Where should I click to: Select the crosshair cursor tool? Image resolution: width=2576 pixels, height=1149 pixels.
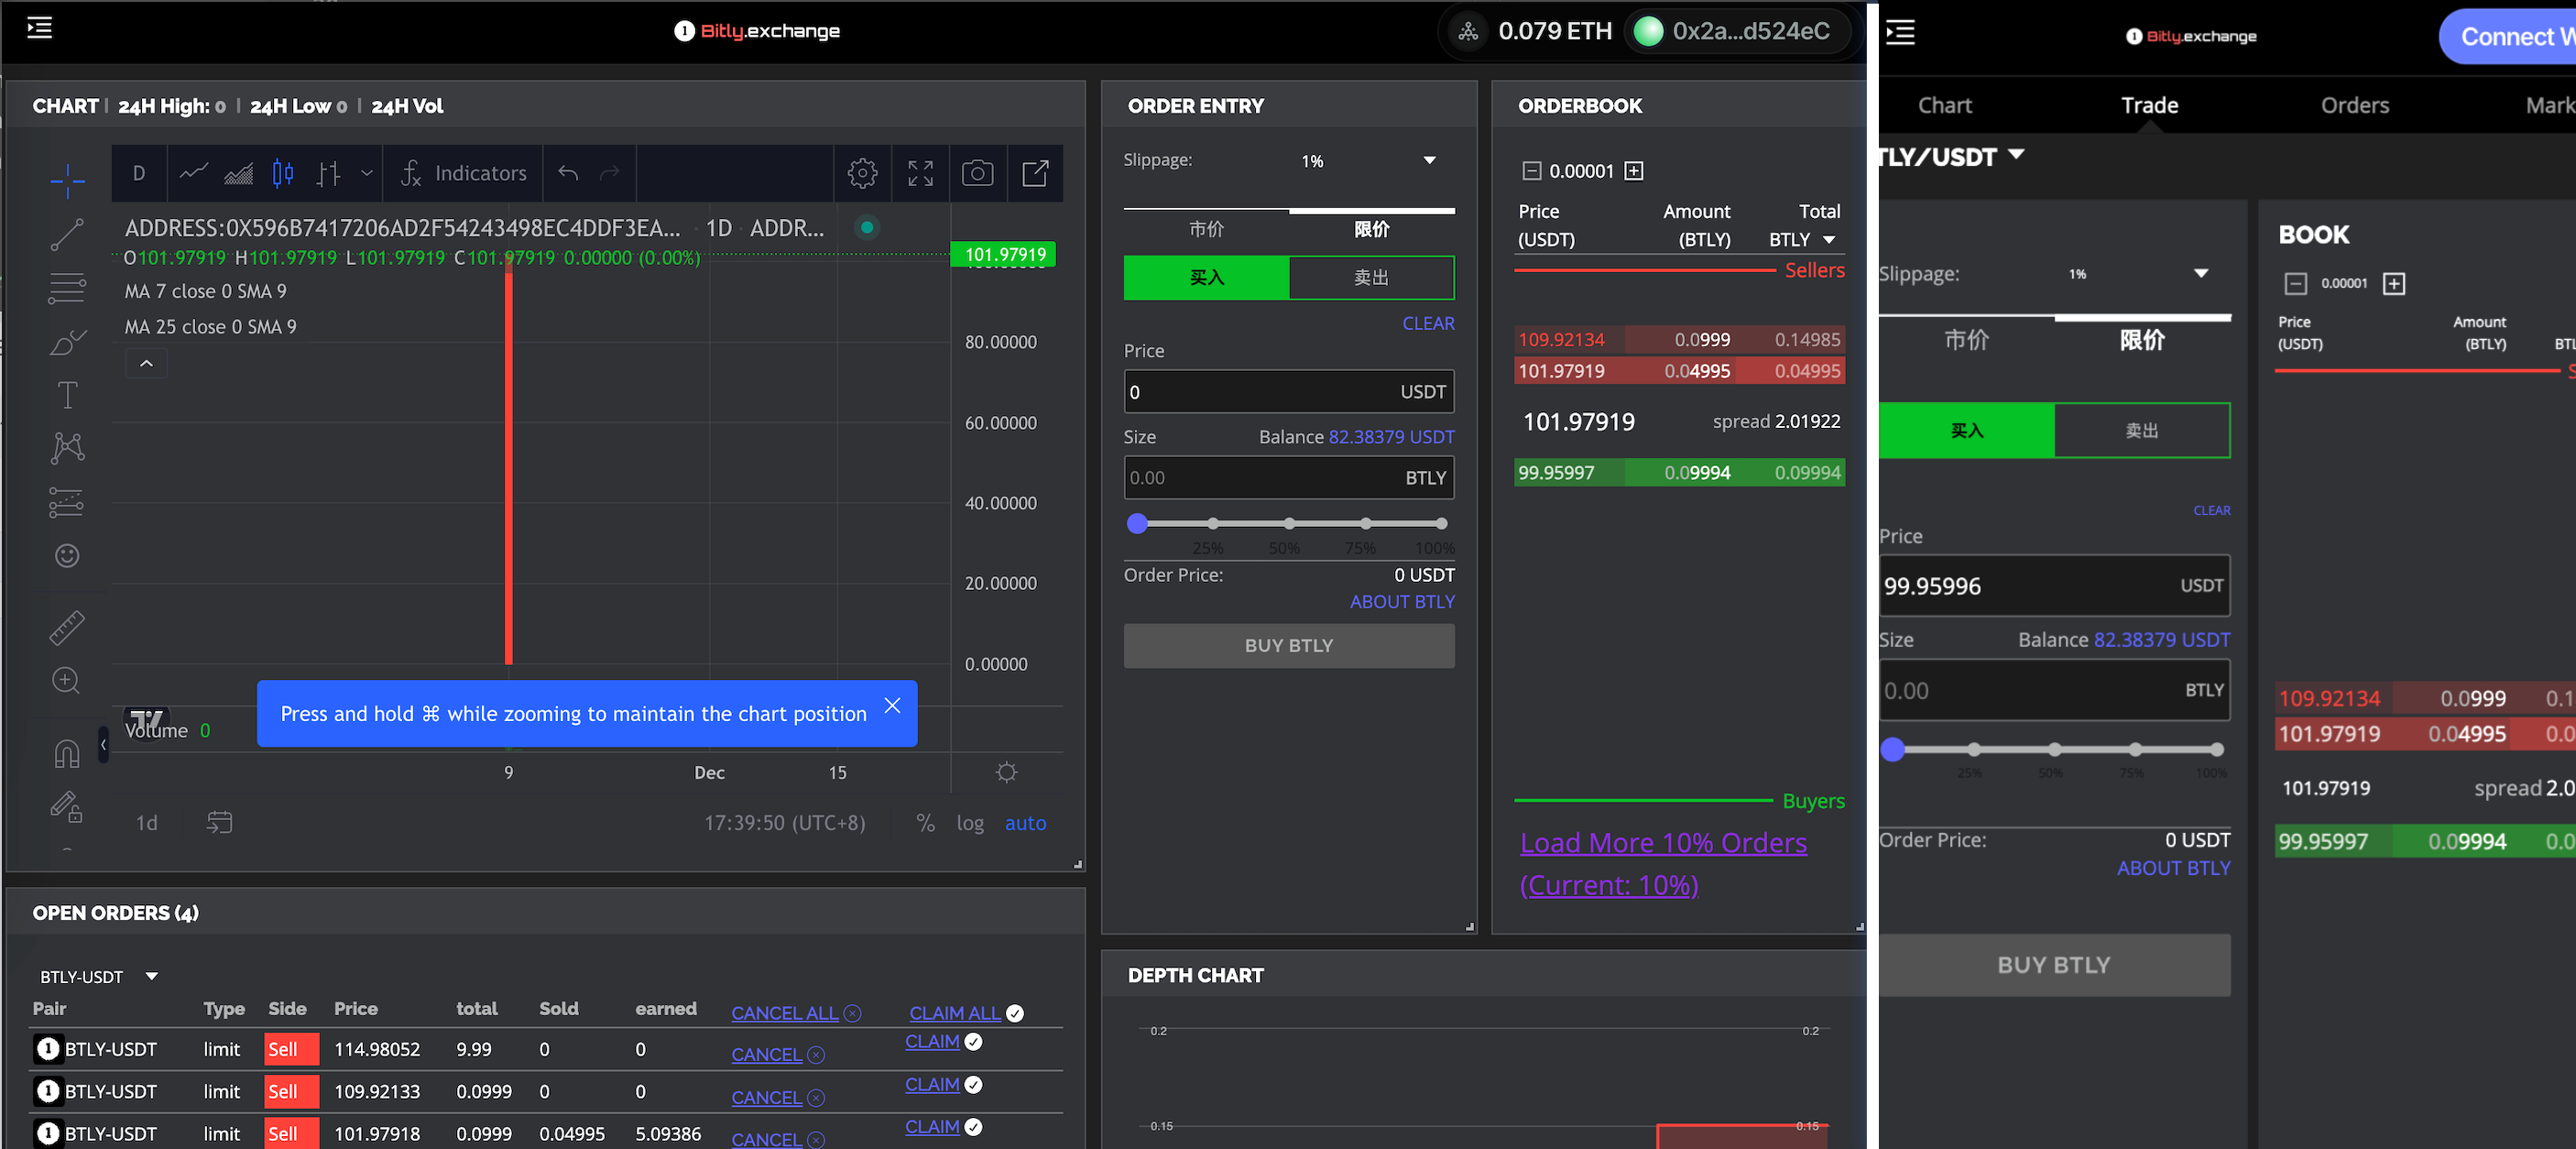[x=67, y=181]
